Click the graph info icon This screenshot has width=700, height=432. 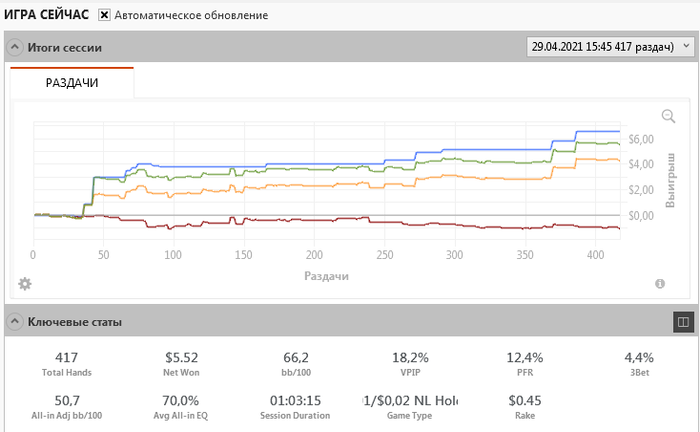(660, 284)
